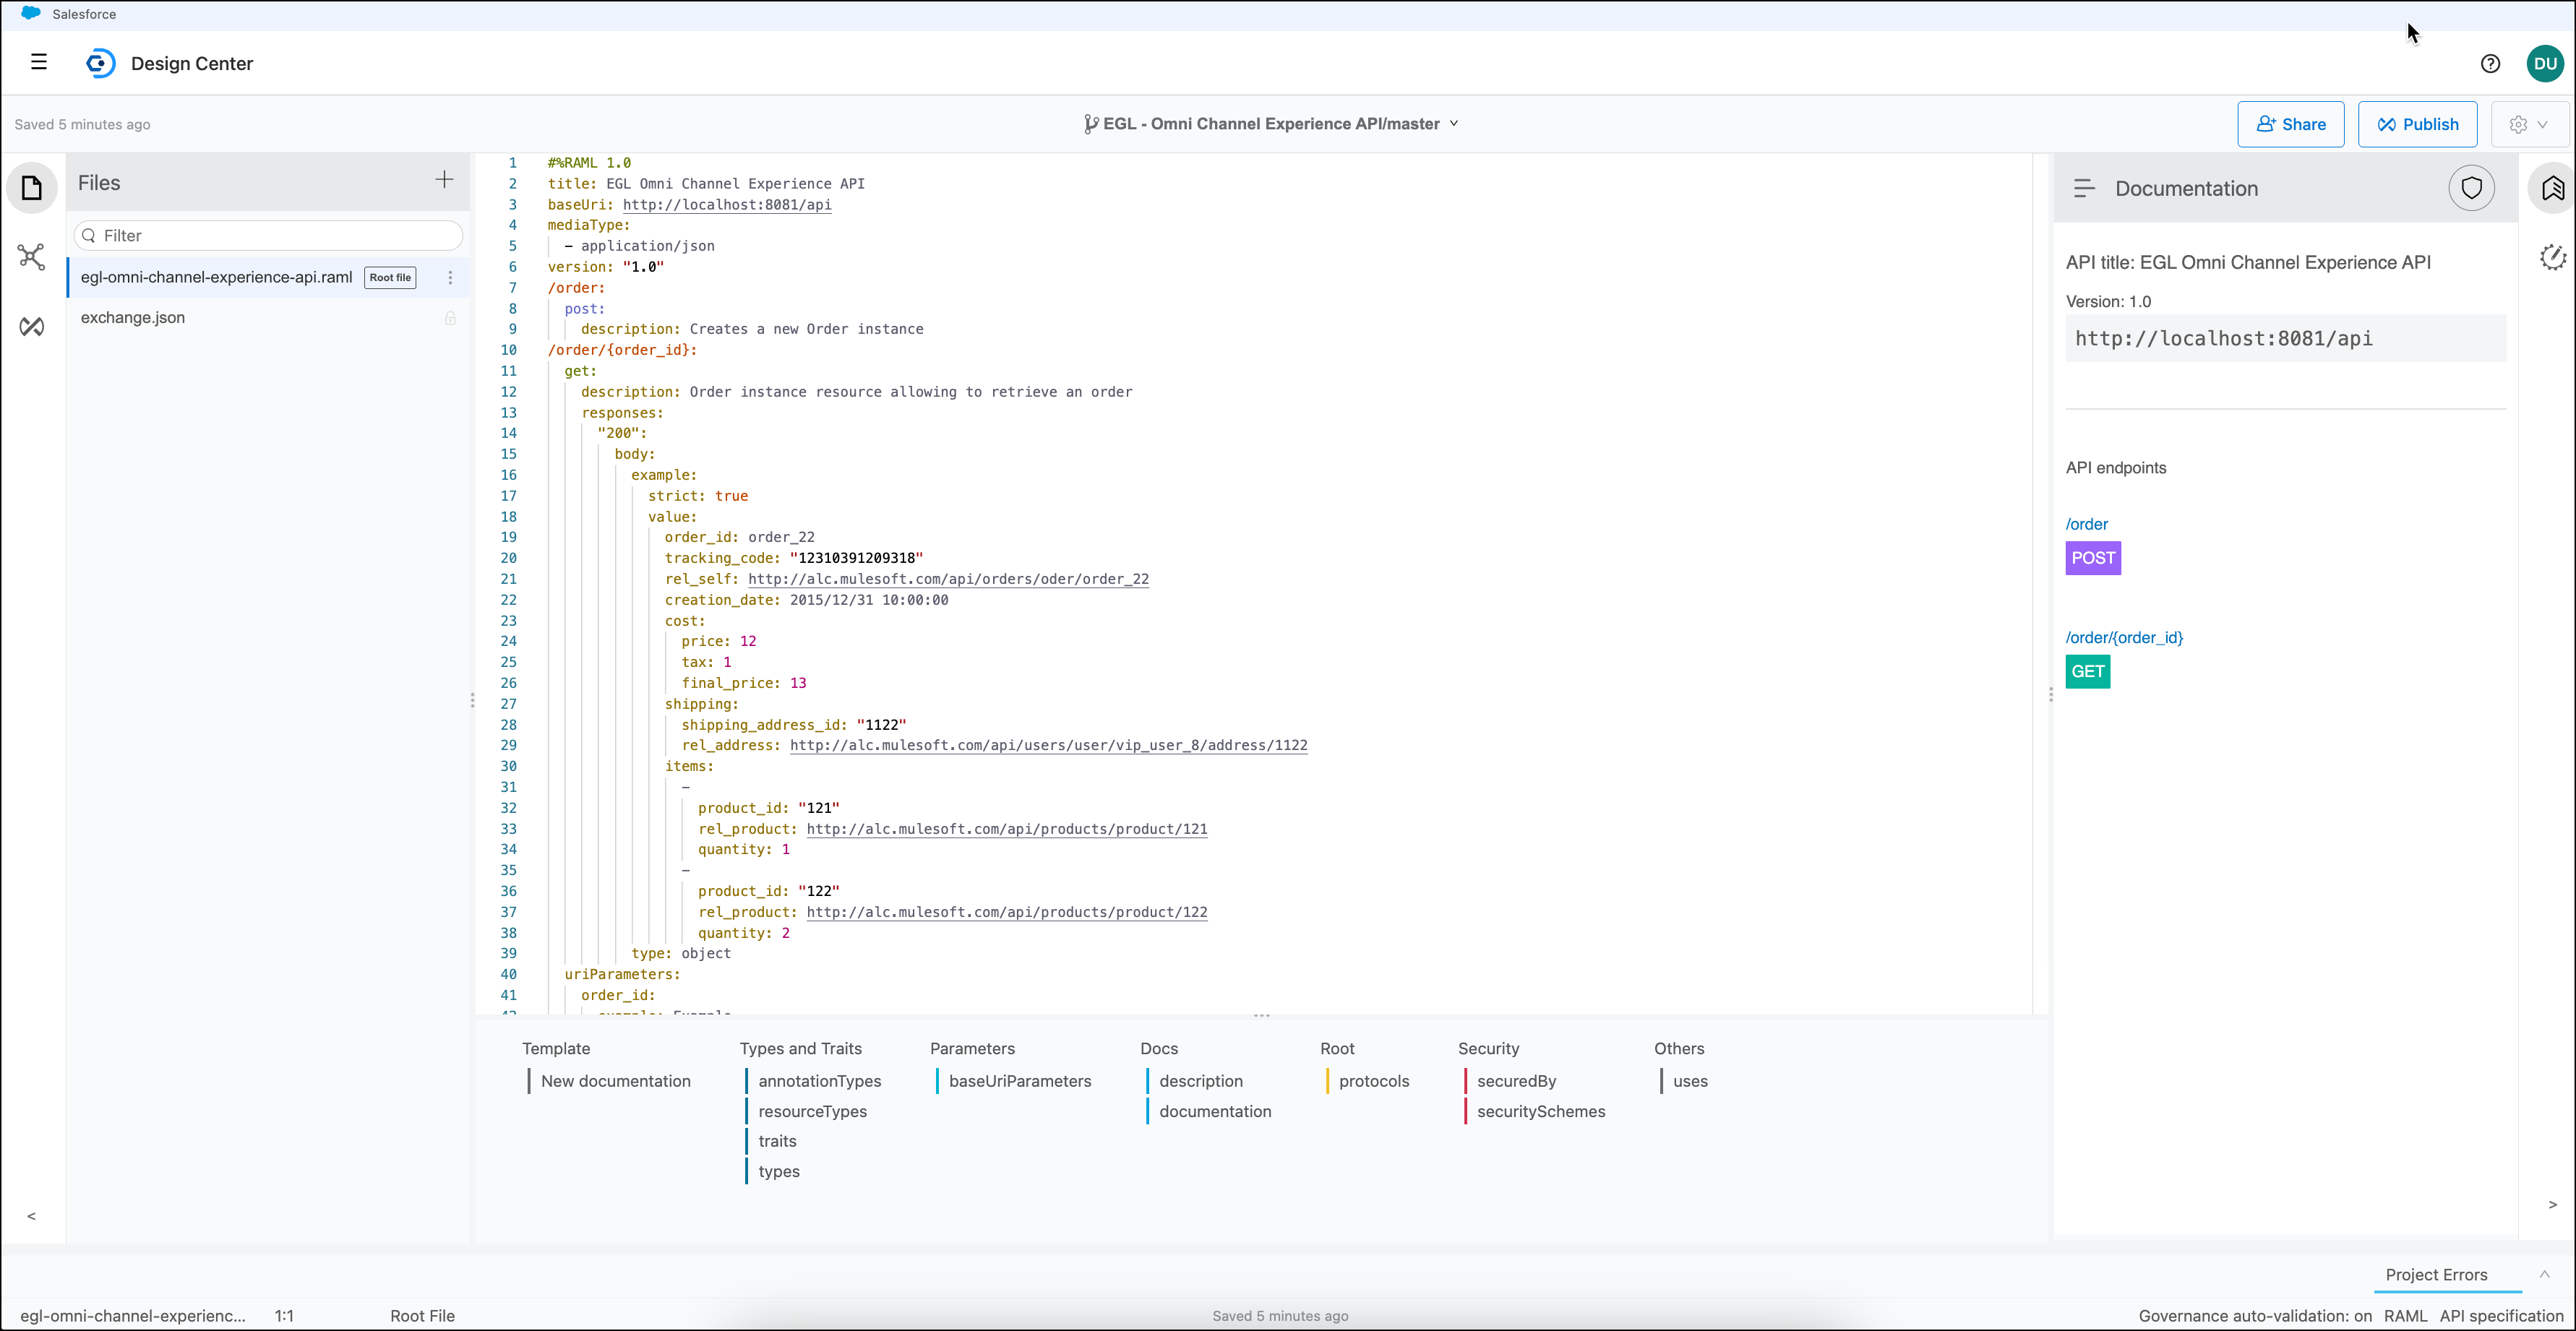The width and height of the screenshot is (2576, 1331).
Task: Click the Governance auto-validation status
Action: [x=2255, y=1316]
